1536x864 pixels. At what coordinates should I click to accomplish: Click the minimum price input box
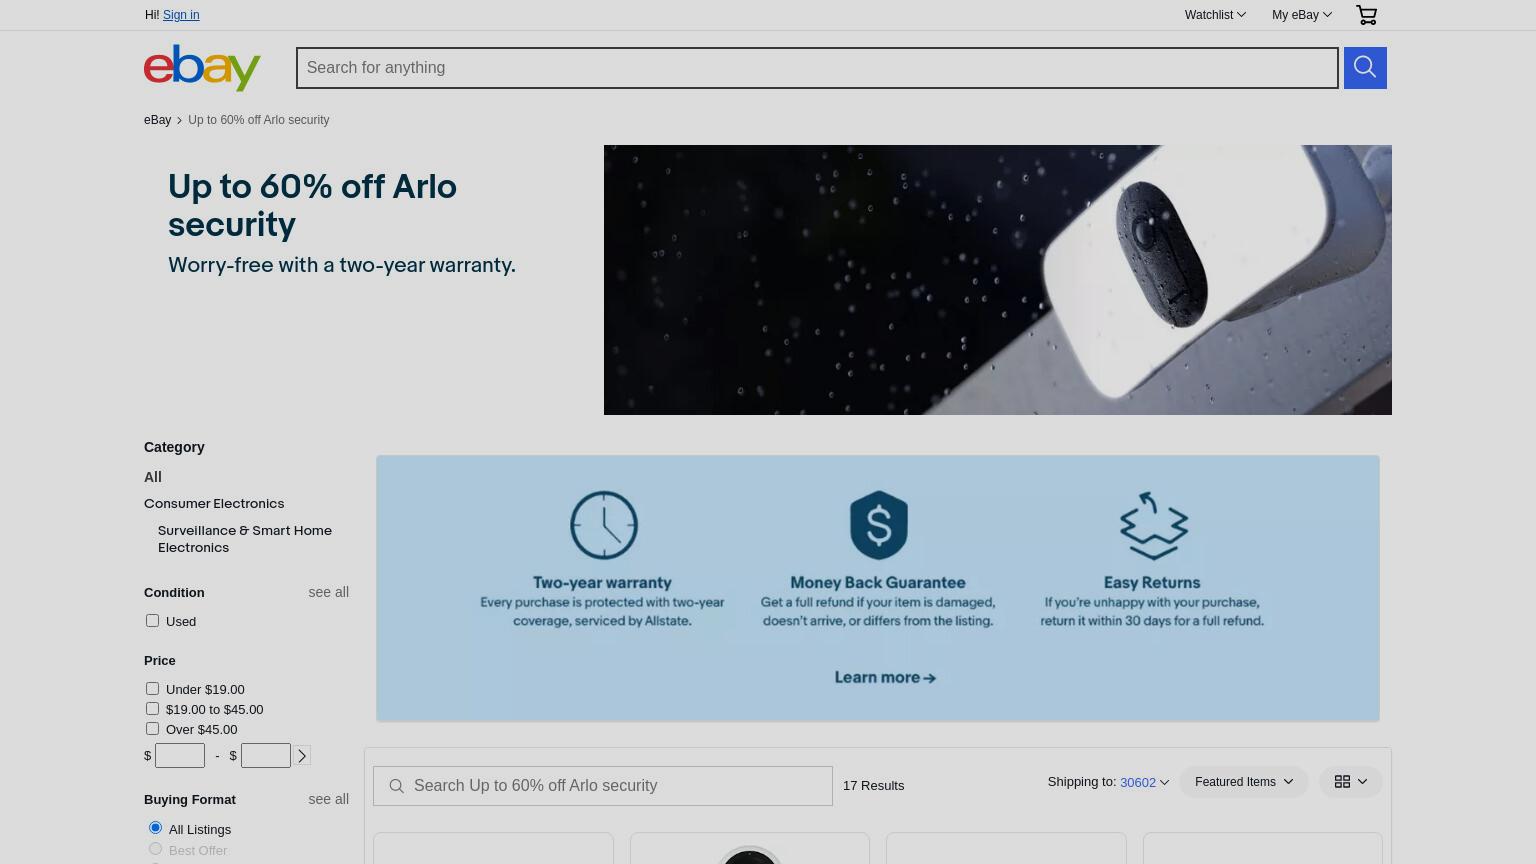(x=180, y=756)
